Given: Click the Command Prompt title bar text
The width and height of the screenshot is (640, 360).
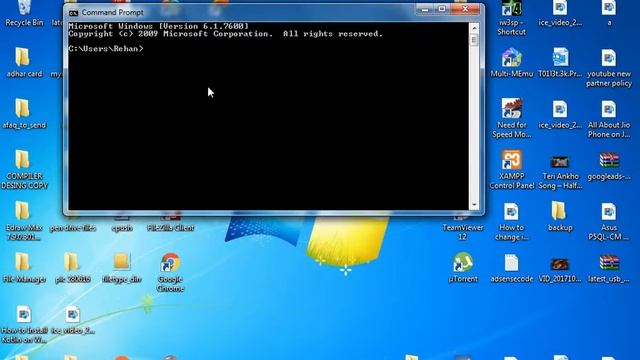Looking at the screenshot, I should point(113,13).
